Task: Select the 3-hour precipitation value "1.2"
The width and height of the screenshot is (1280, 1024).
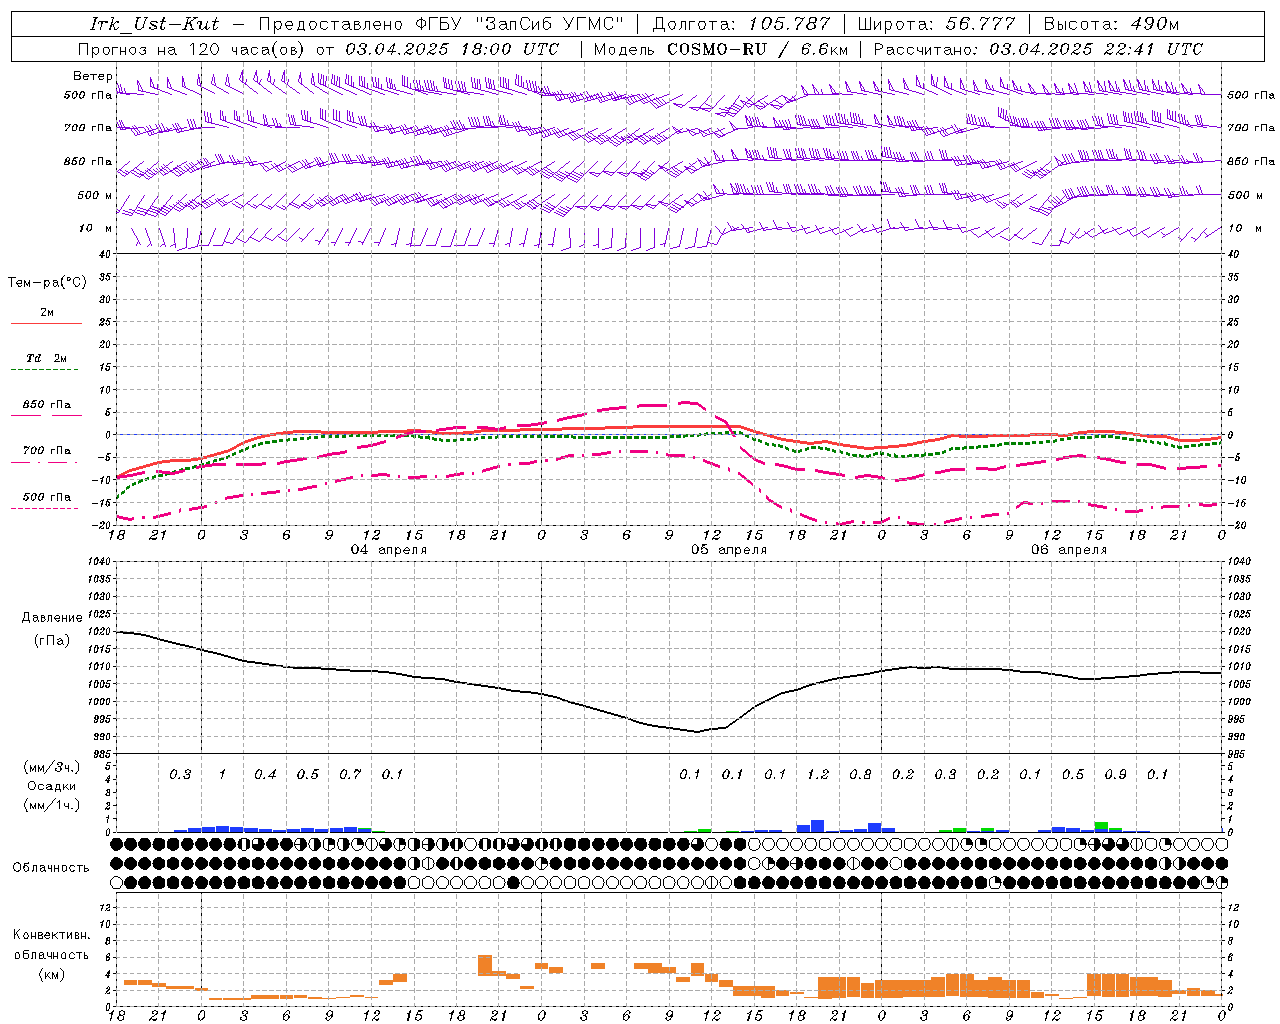Action: pos(818,774)
